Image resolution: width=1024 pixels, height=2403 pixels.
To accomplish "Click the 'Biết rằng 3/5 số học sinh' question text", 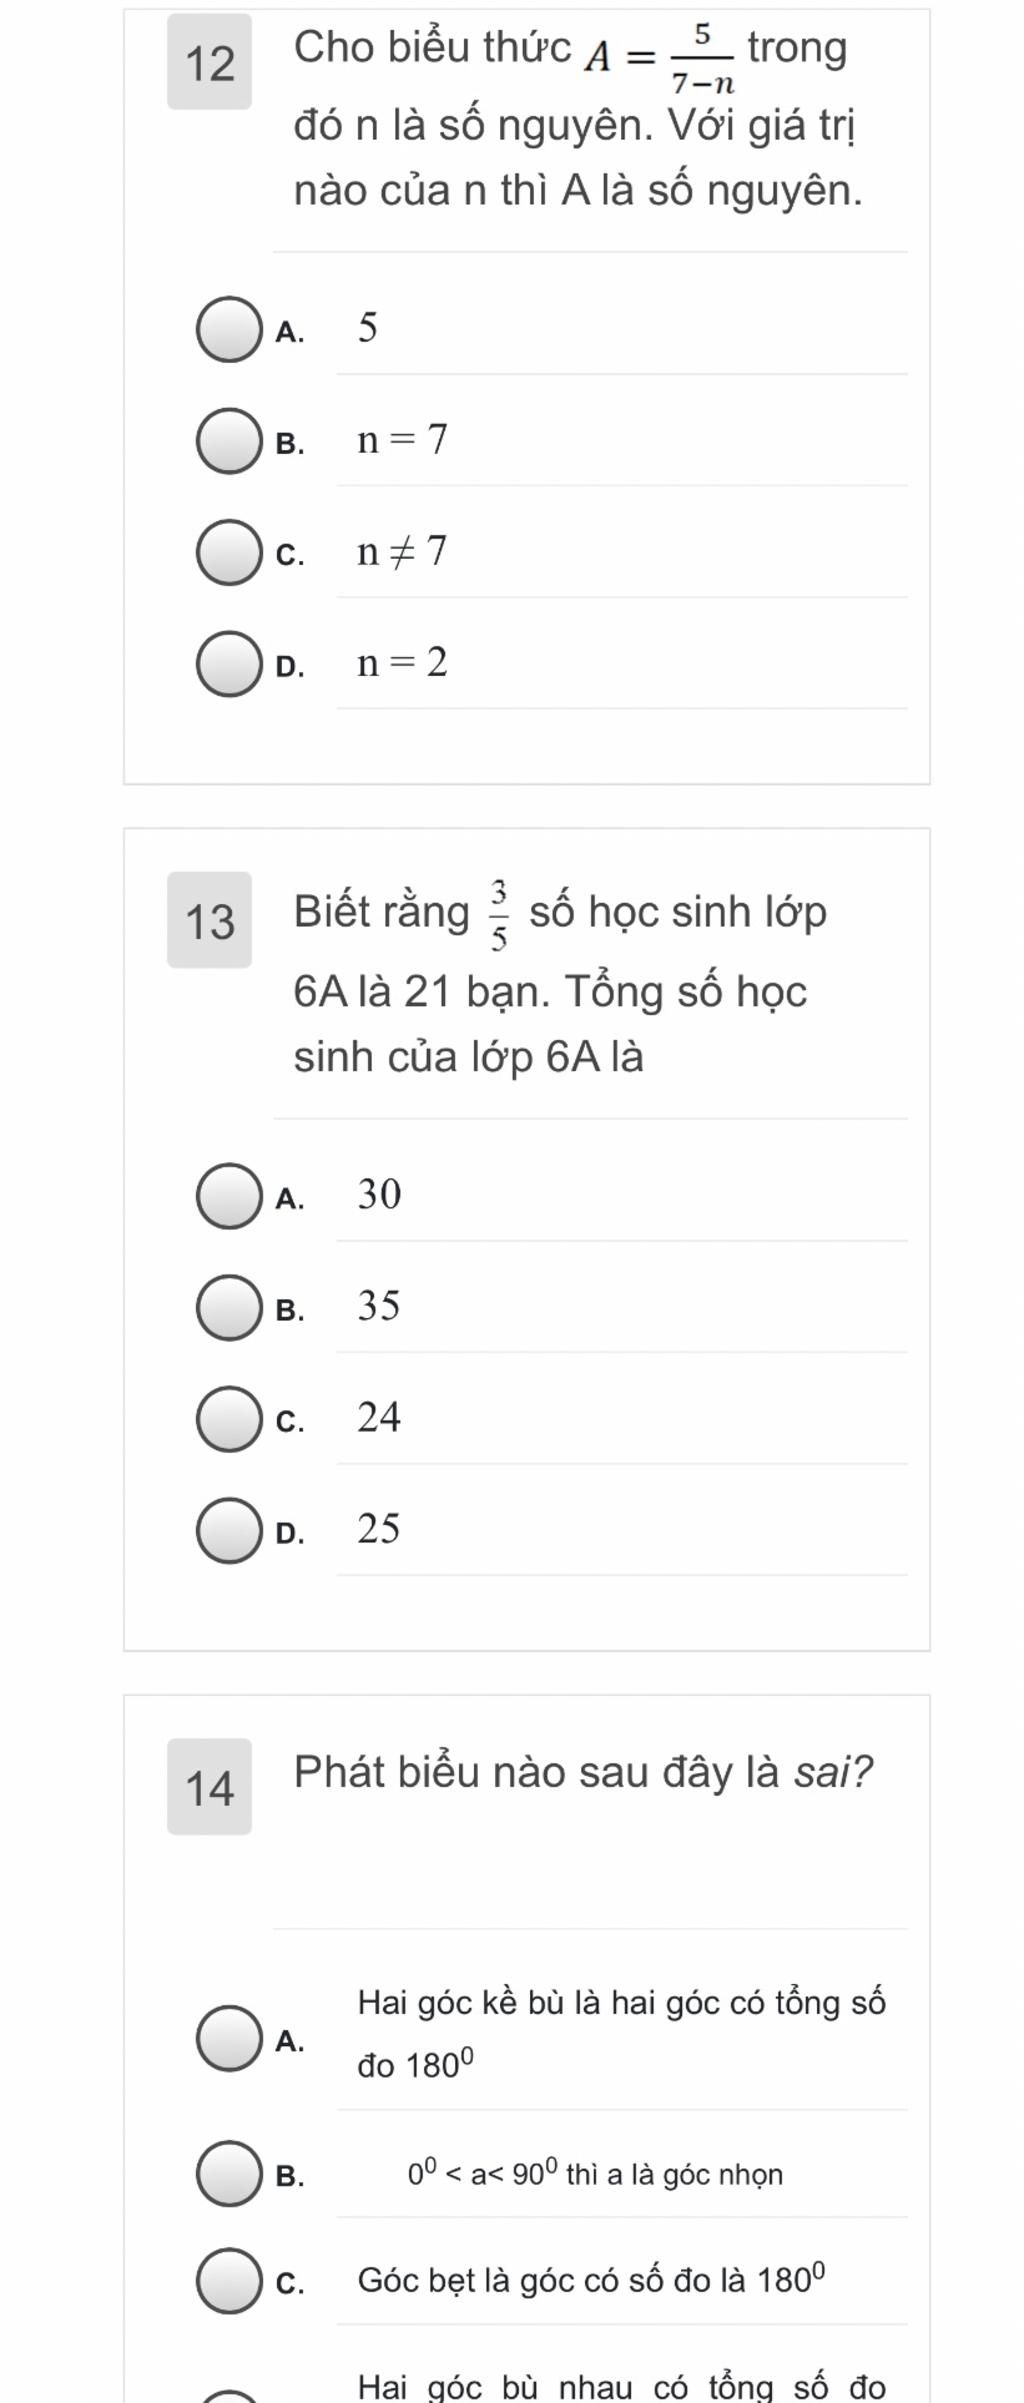I will tap(560, 980).
